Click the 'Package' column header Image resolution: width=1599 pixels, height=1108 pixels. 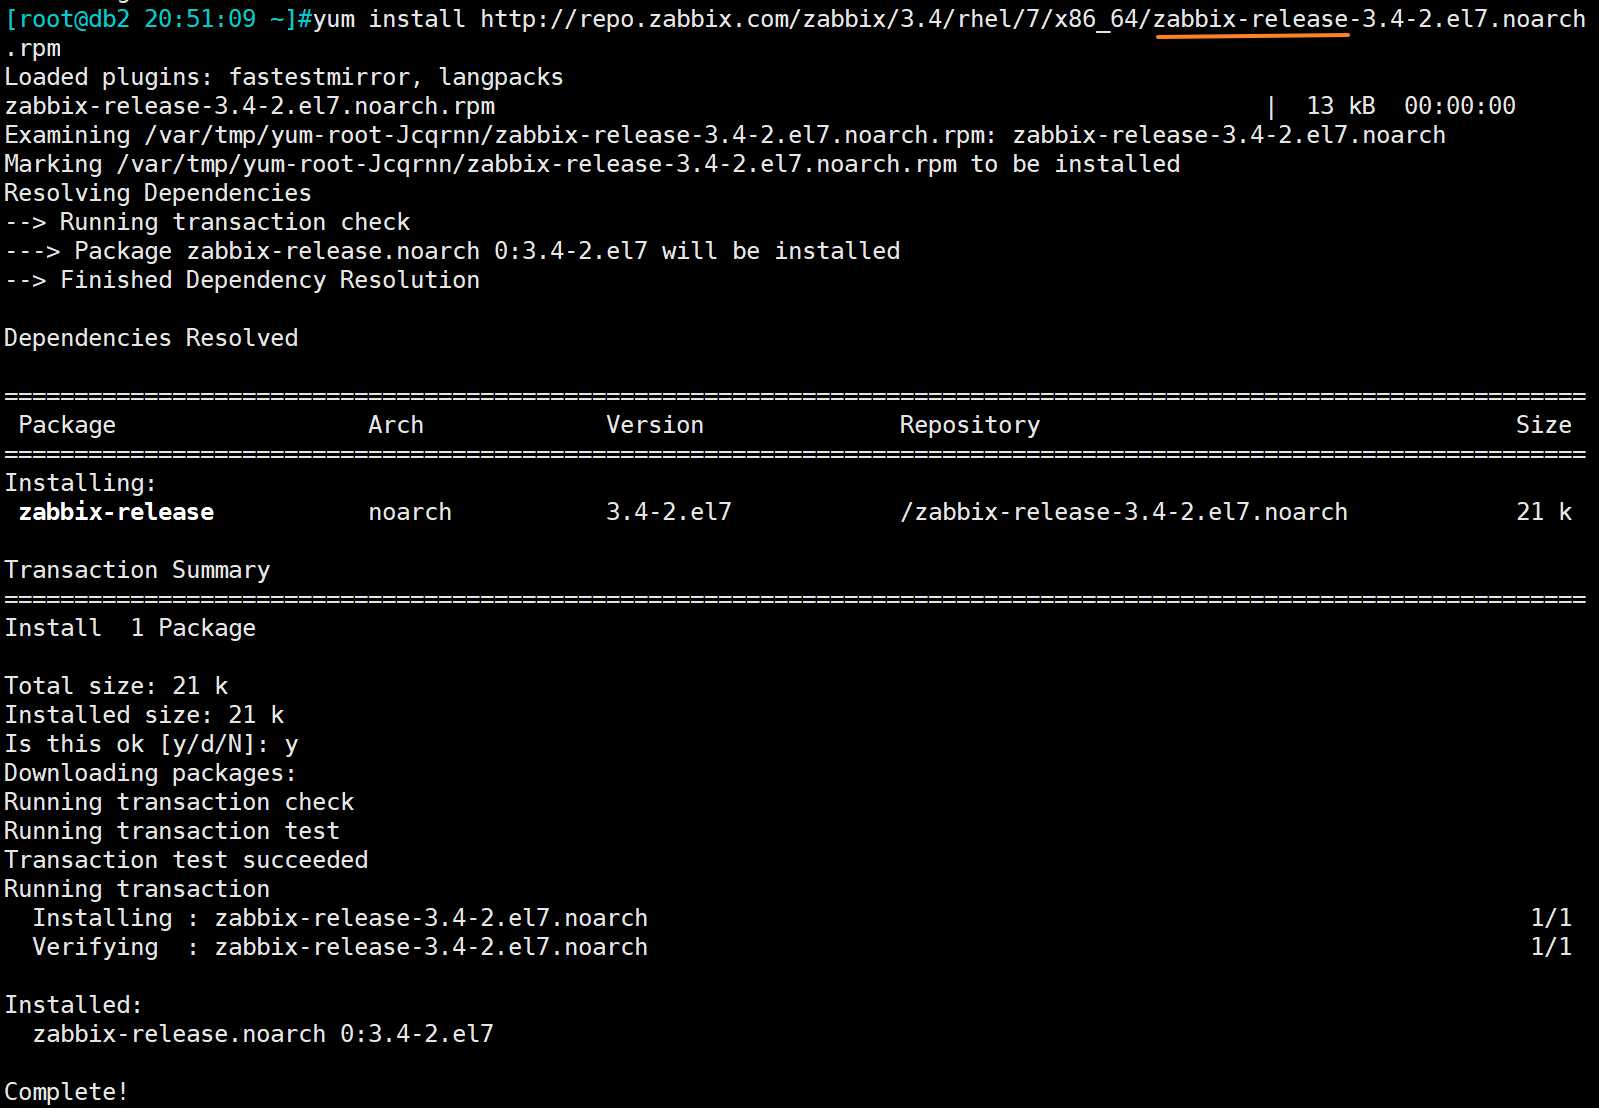tap(67, 425)
